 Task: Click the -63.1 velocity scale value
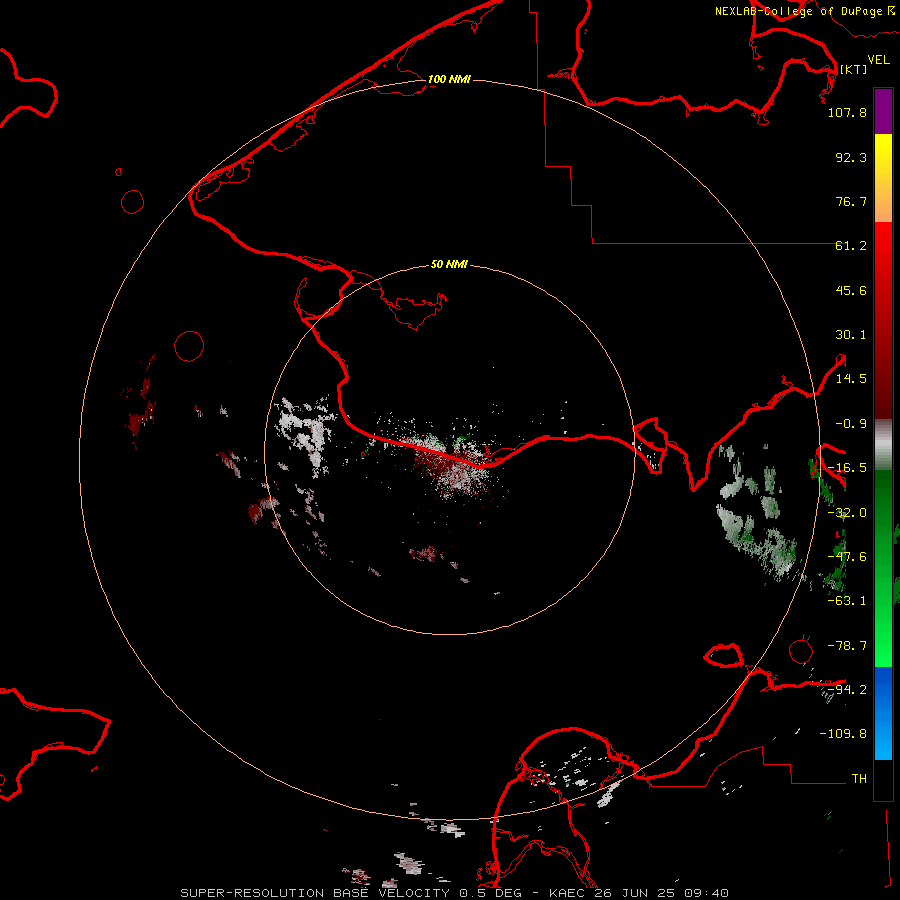[847, 601]
